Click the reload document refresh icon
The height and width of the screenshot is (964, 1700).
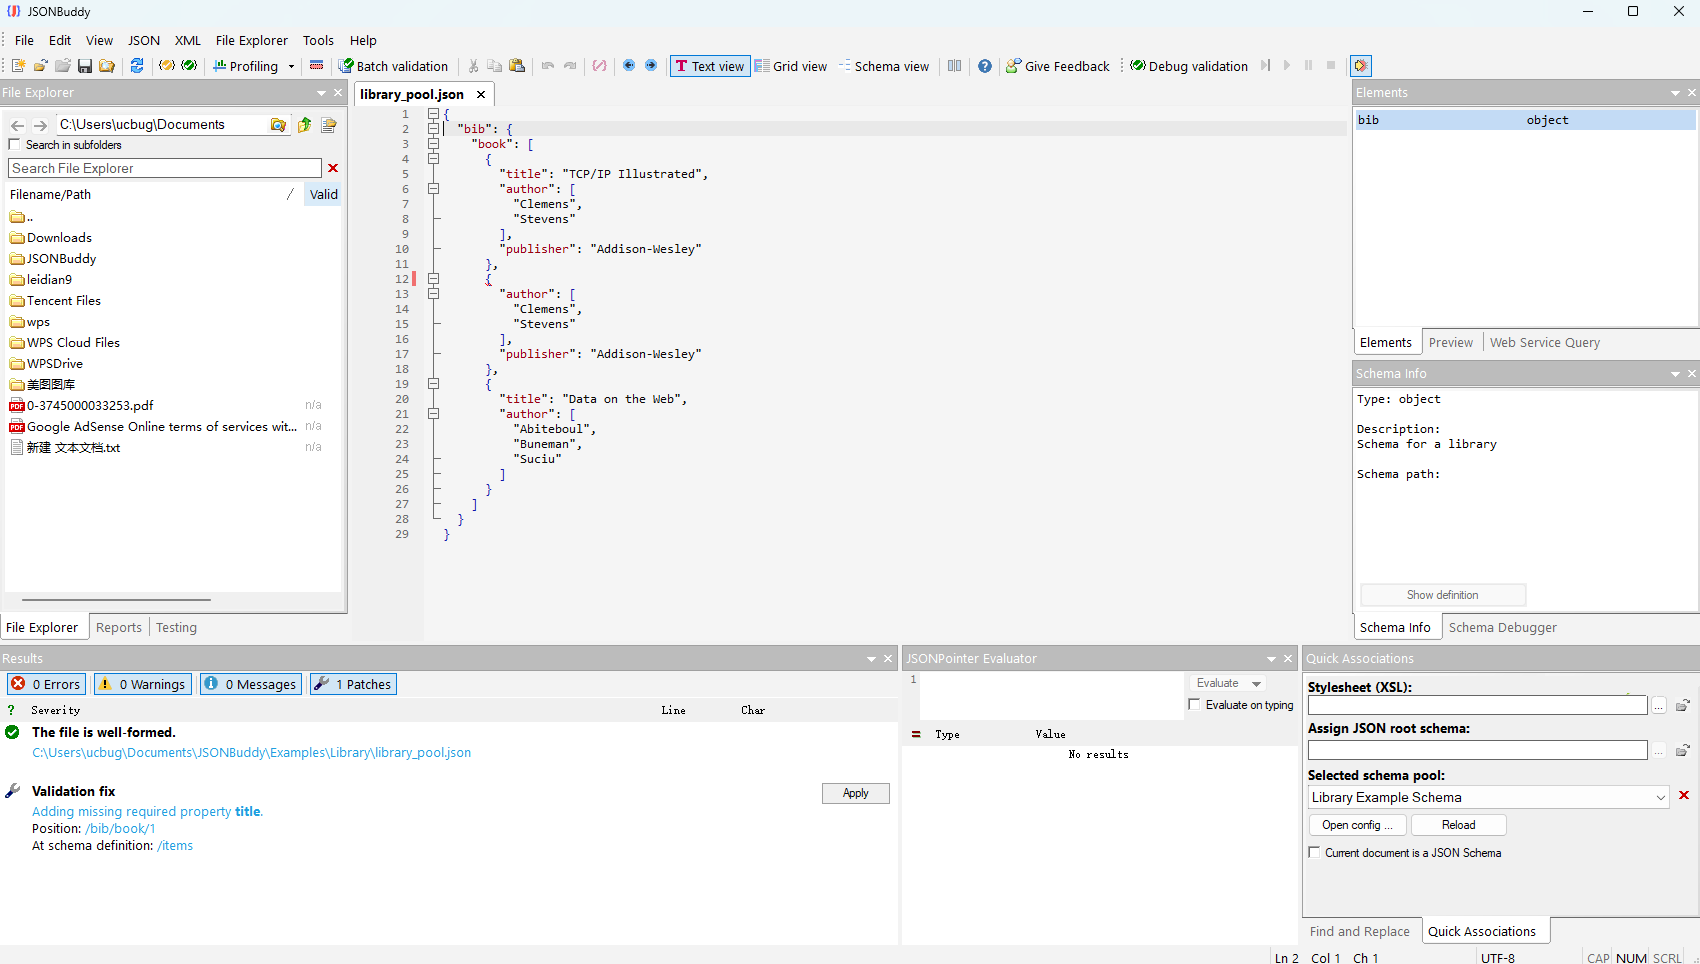point(137,66)
